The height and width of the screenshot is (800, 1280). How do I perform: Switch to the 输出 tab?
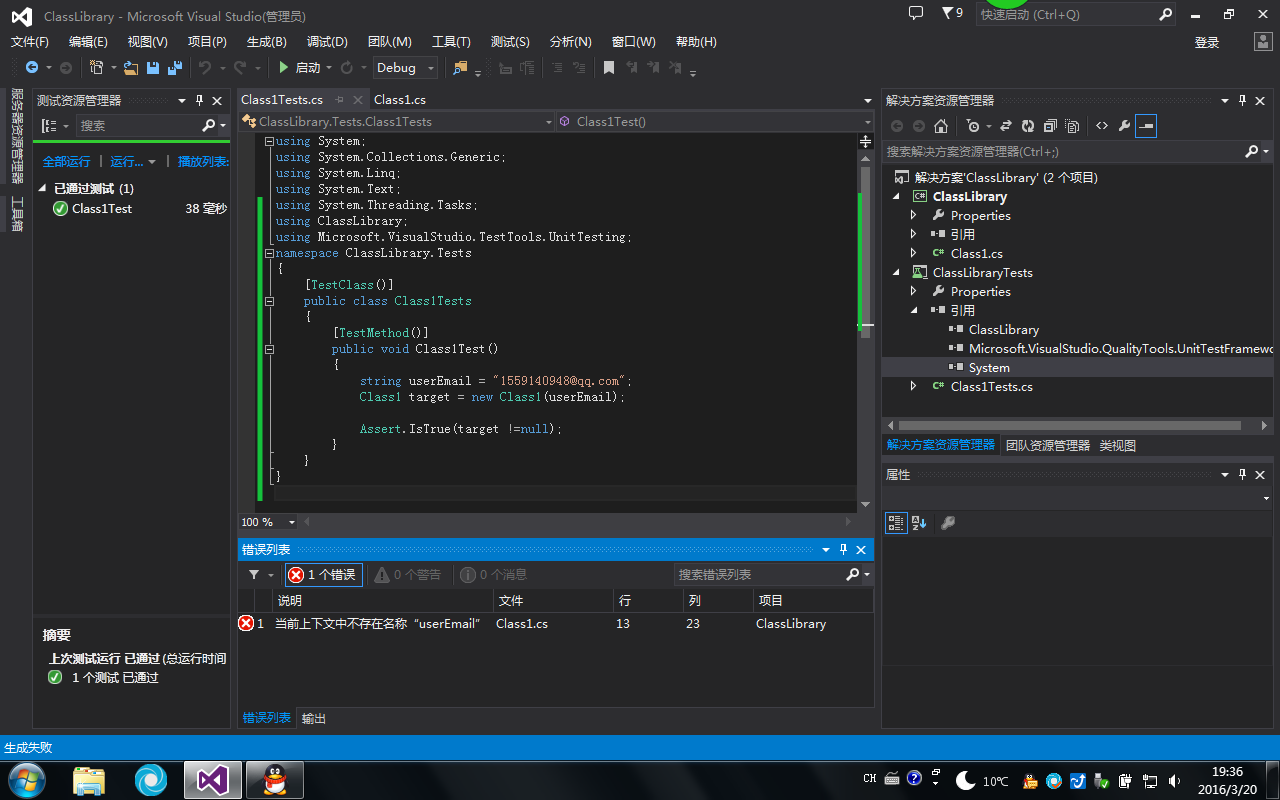pyautogui.click(x=314, y=718)
